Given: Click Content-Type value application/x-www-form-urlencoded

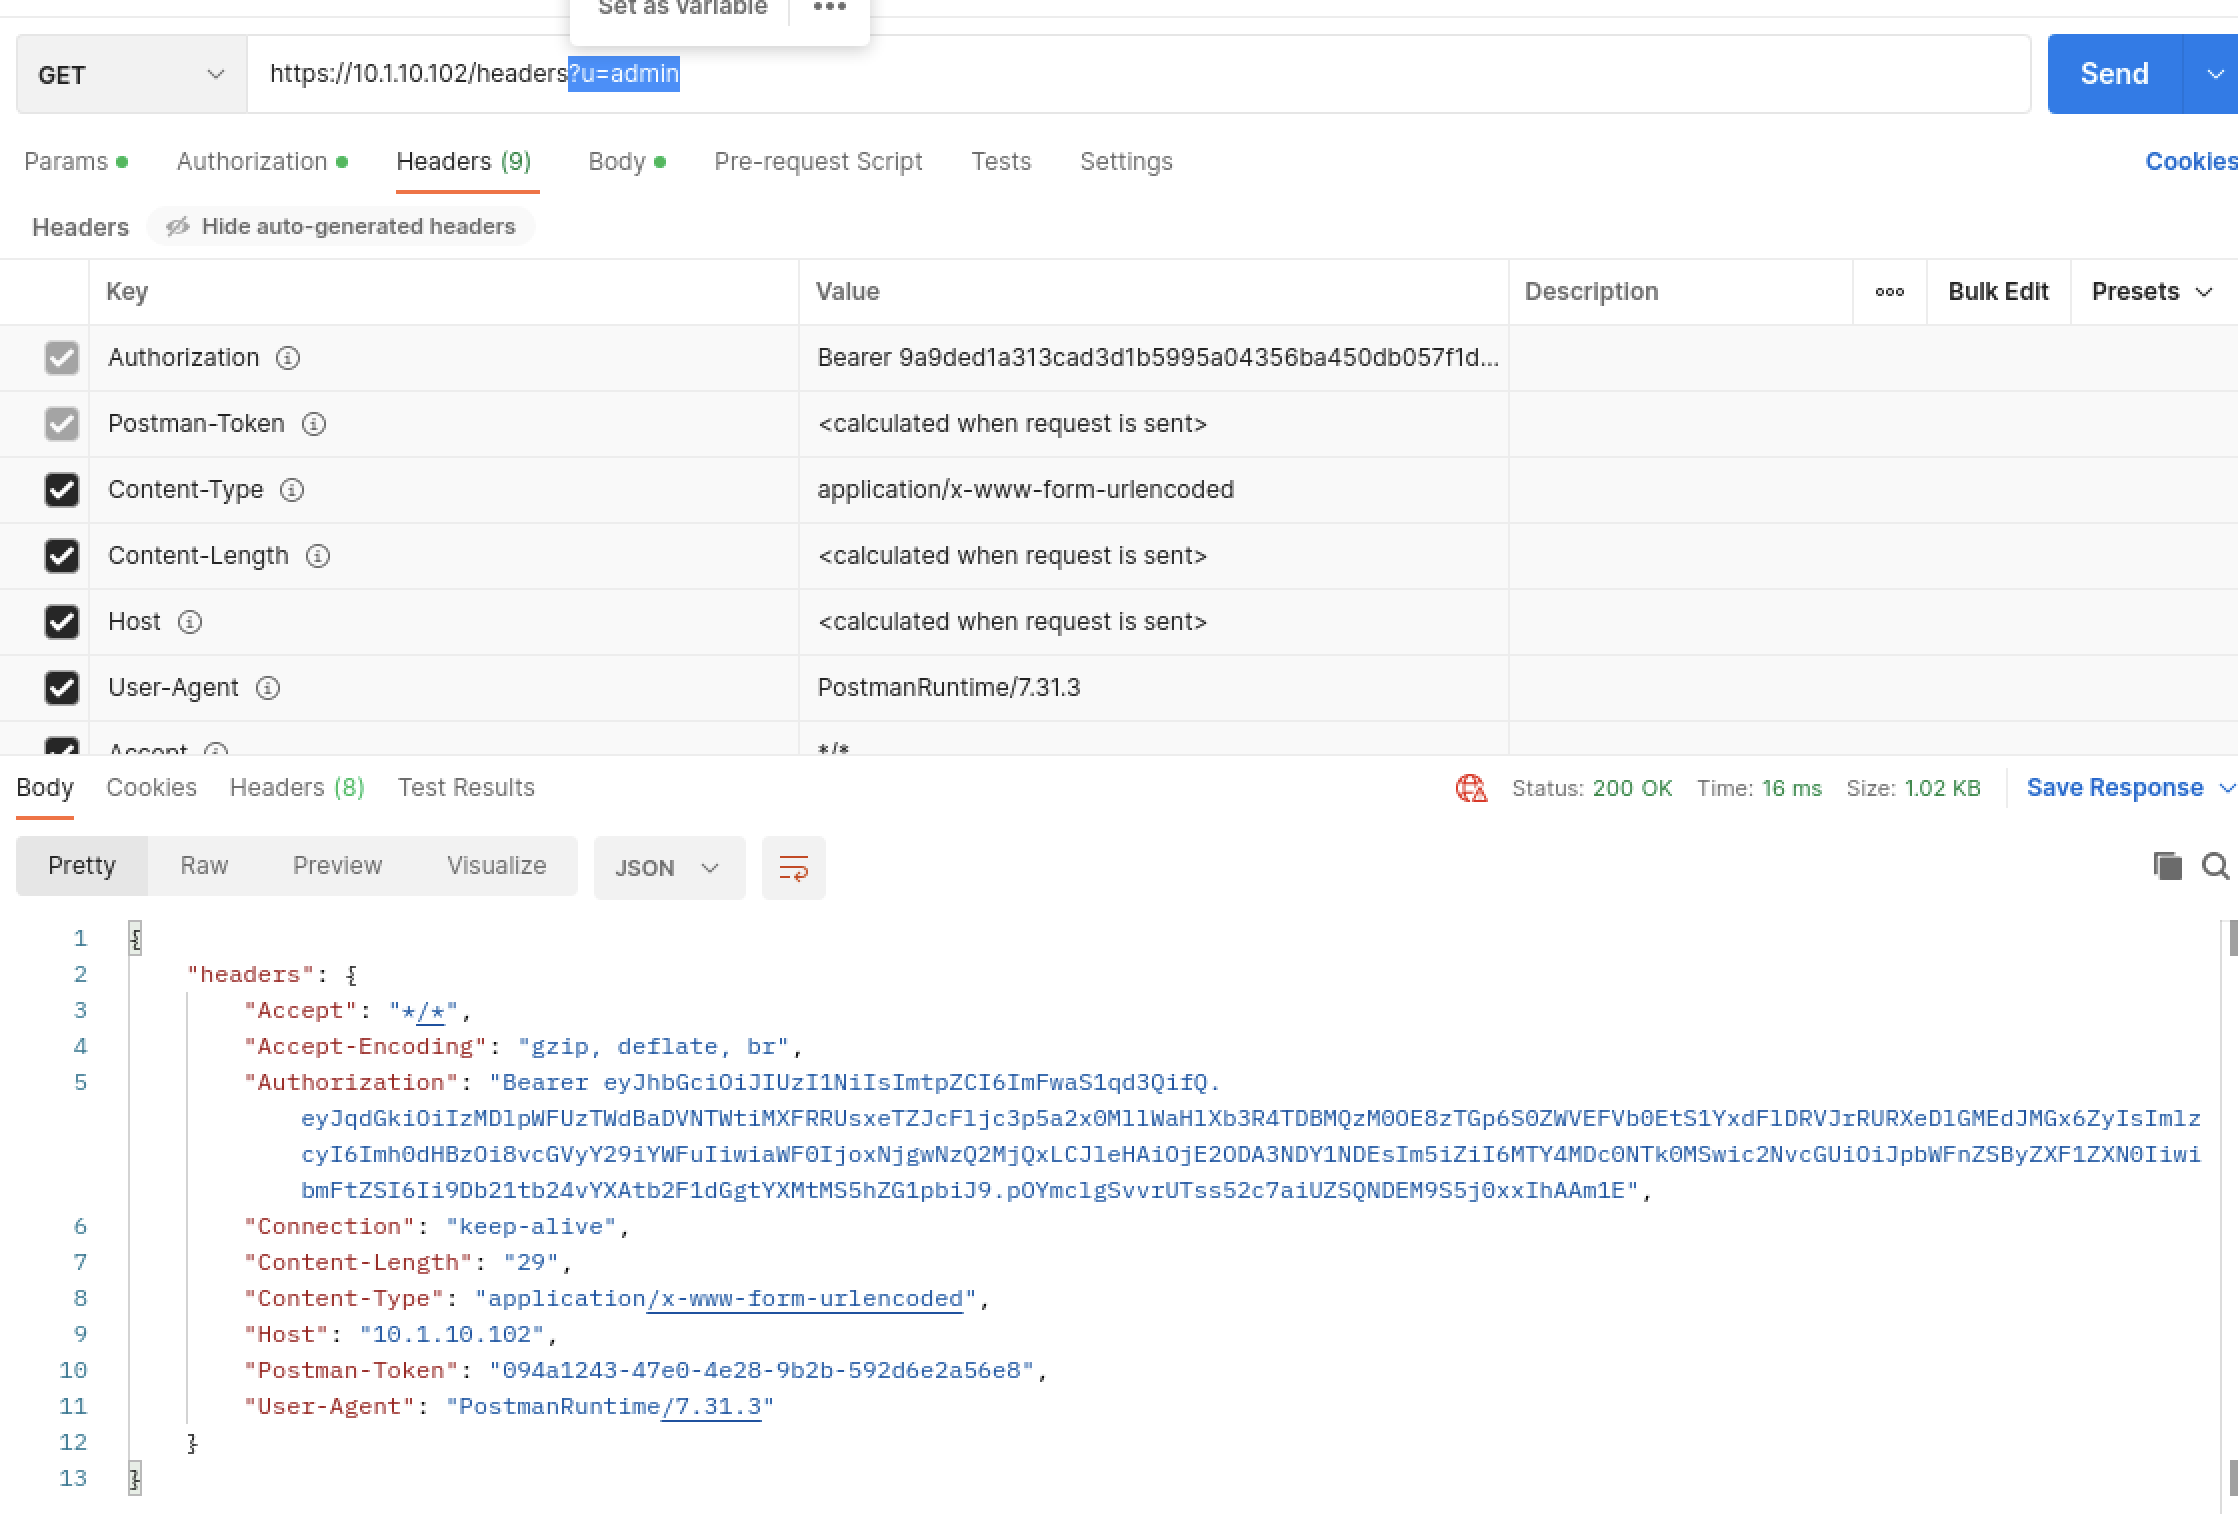Looking at the screenshot, I should [x=1025, y=490].
